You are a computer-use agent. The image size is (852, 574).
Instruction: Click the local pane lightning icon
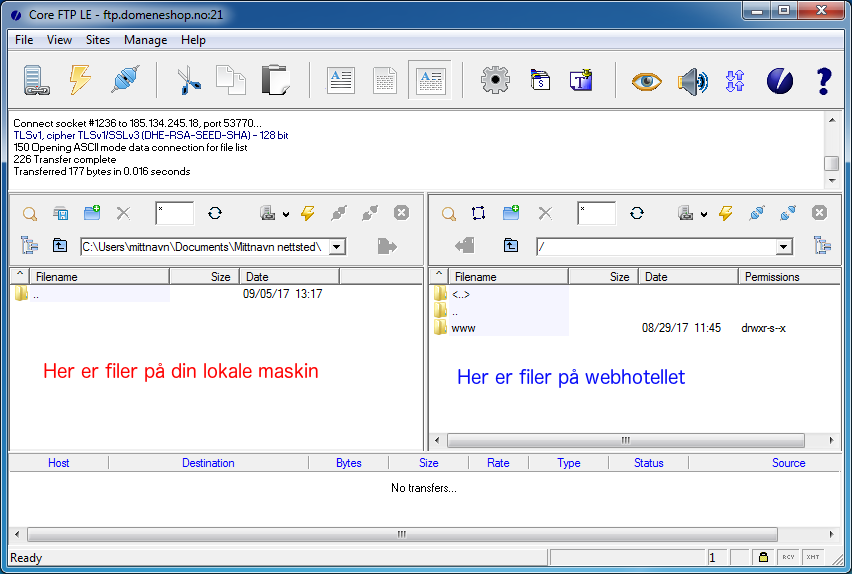[x=308, y=213]
